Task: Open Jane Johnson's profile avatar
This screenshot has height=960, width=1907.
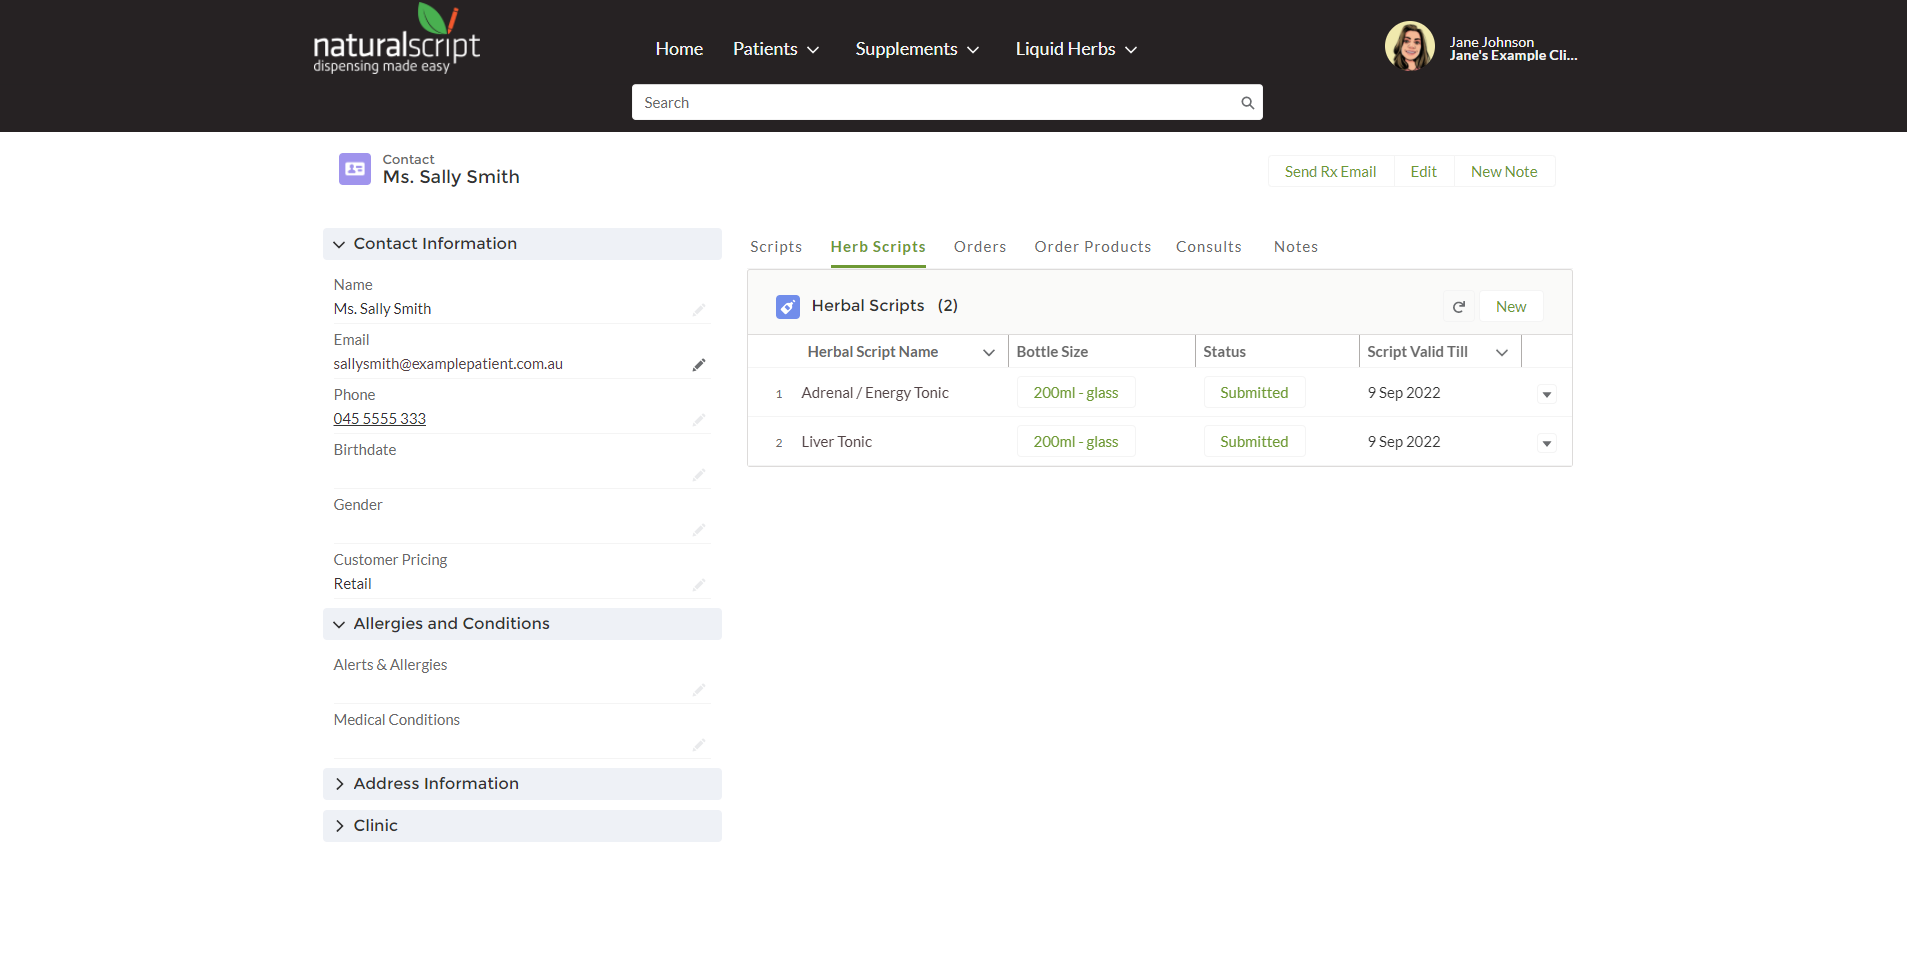Action: (x=1409, y=46)
